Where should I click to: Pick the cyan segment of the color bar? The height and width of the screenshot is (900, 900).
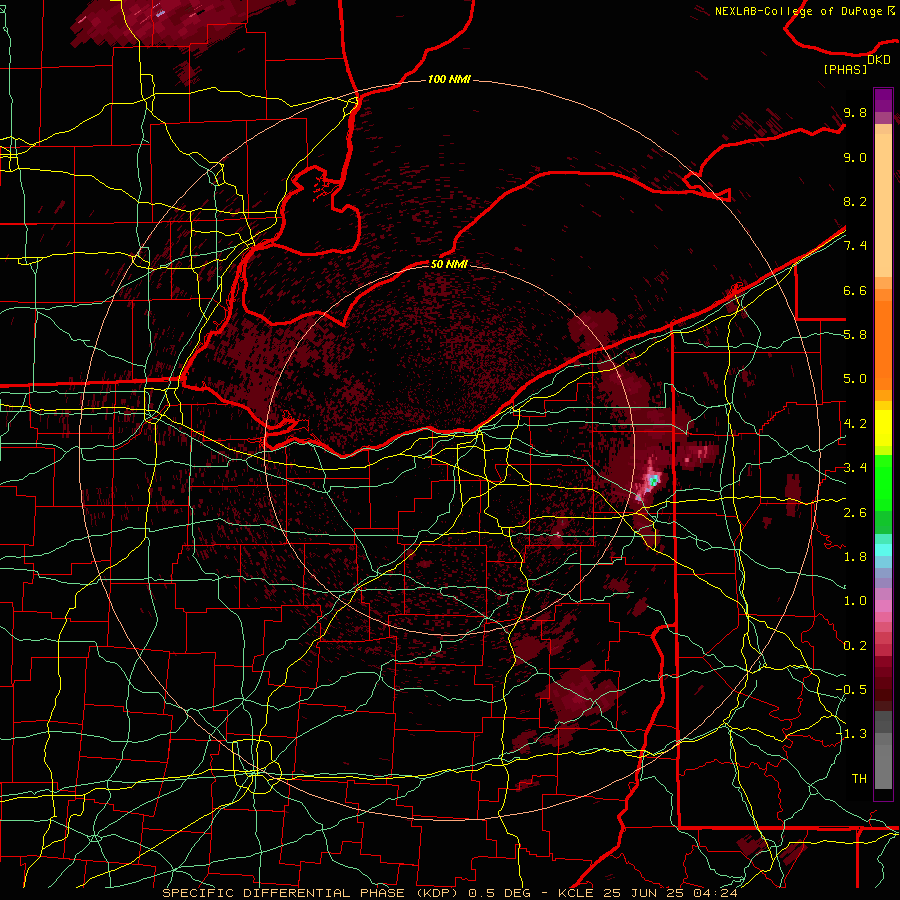[x=883, y=550]
